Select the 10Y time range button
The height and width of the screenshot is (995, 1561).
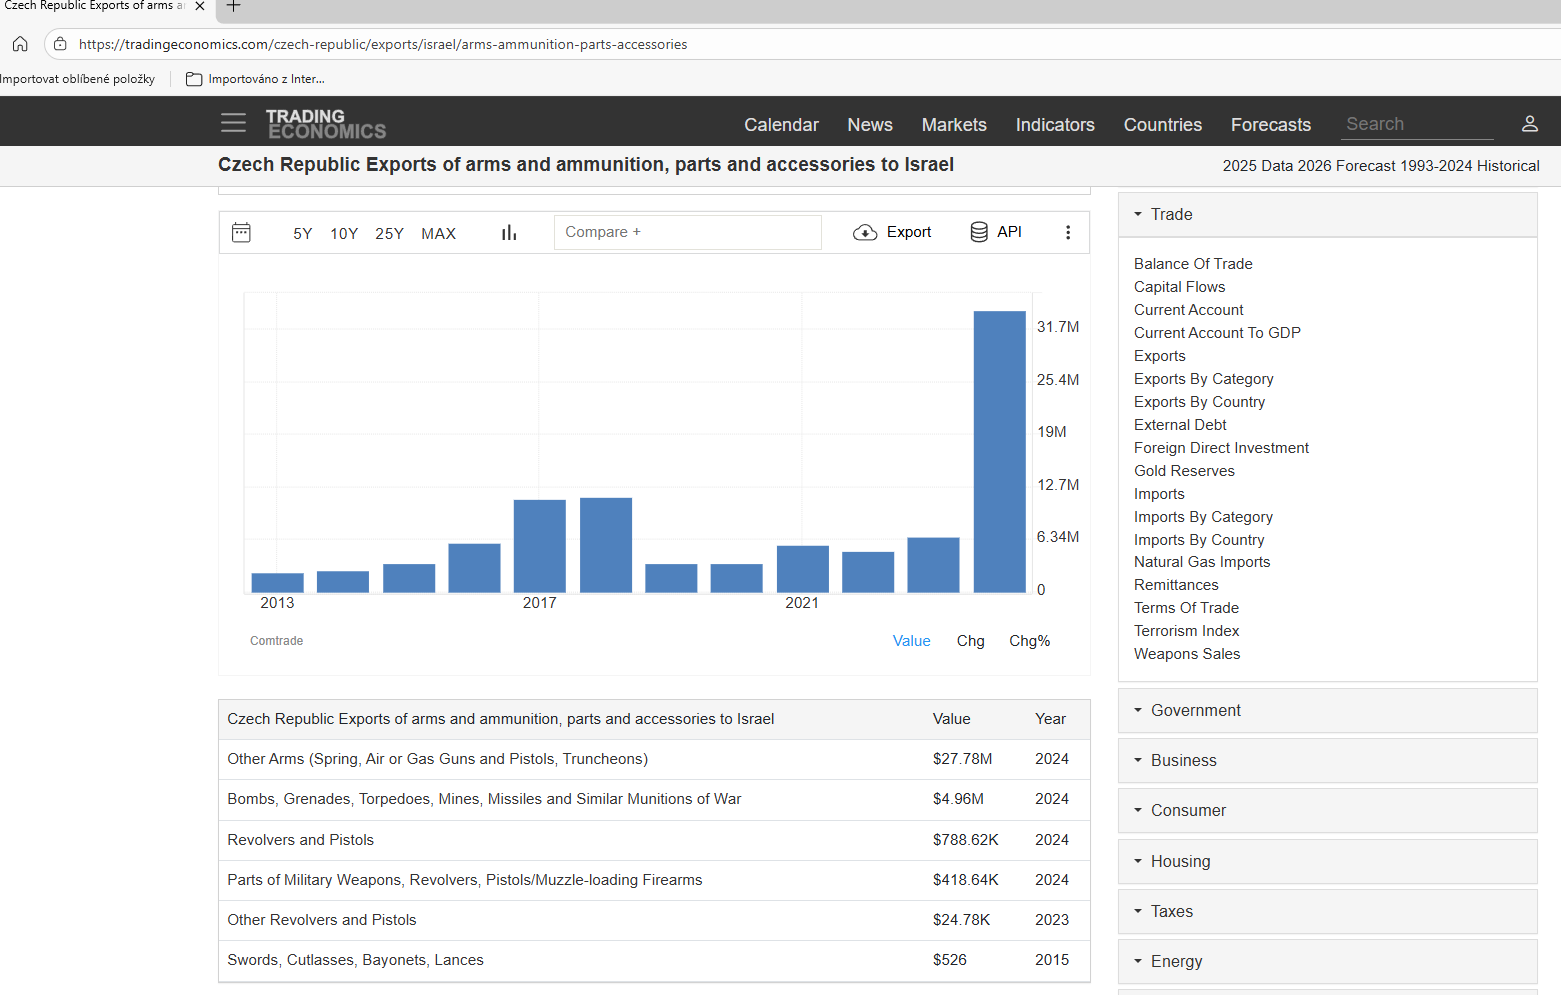344,233
